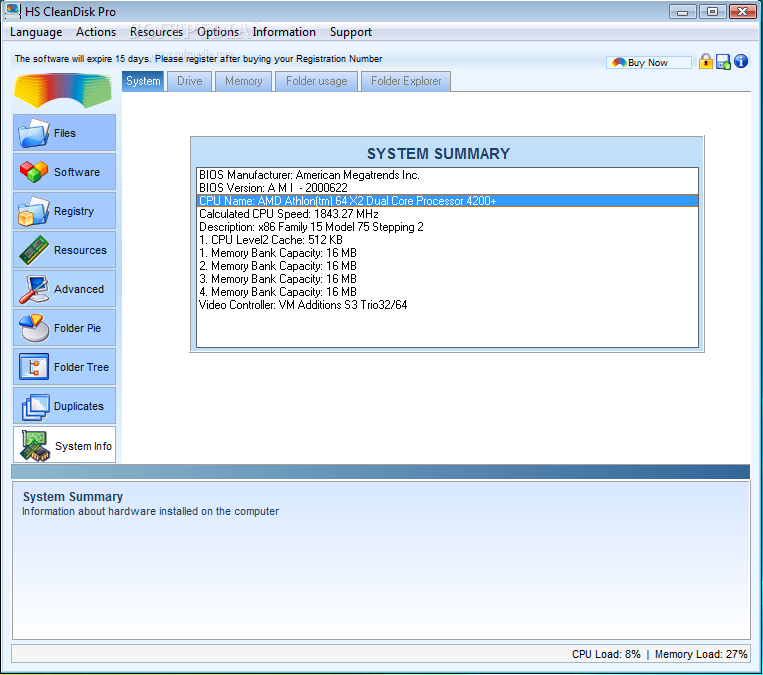Click the CPU Load status entry
Screen dimensions: 763x675
(x=606, y=654)
